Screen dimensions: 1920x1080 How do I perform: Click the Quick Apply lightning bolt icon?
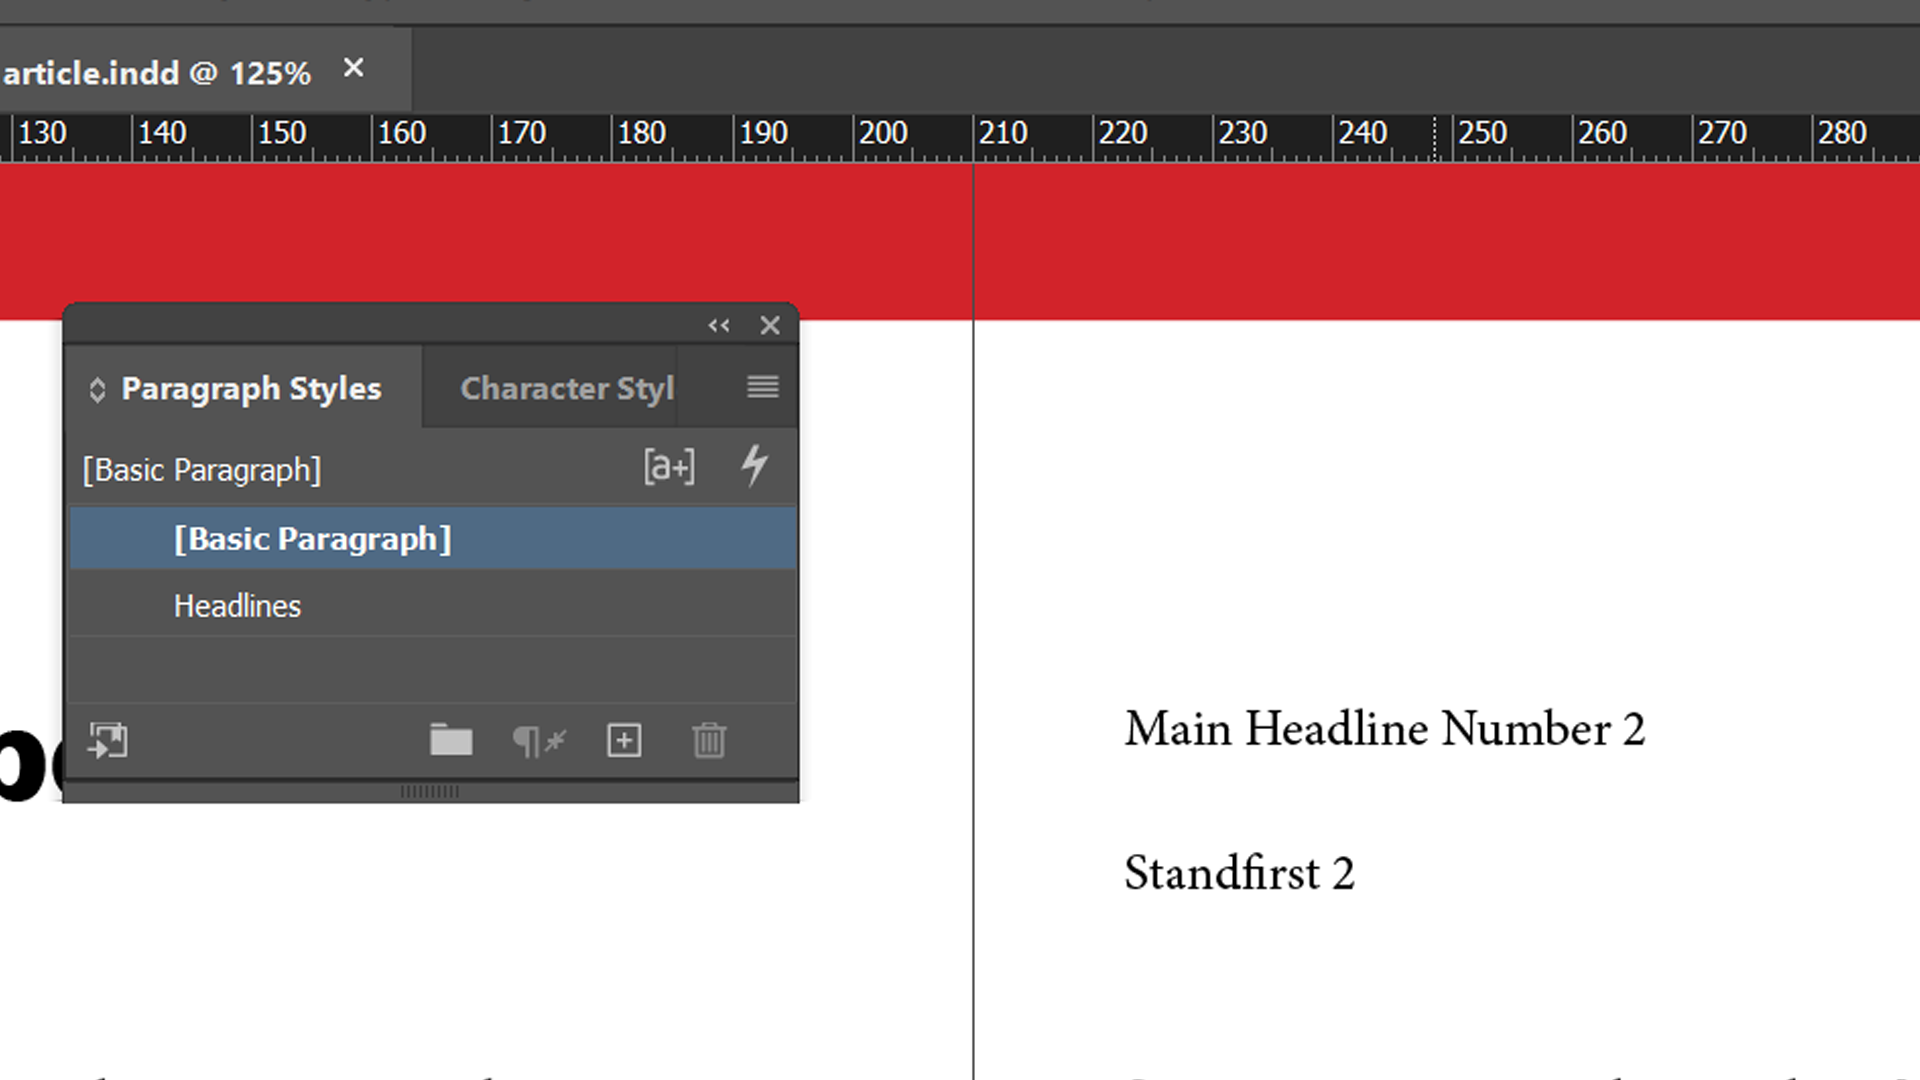pos(755,466)
